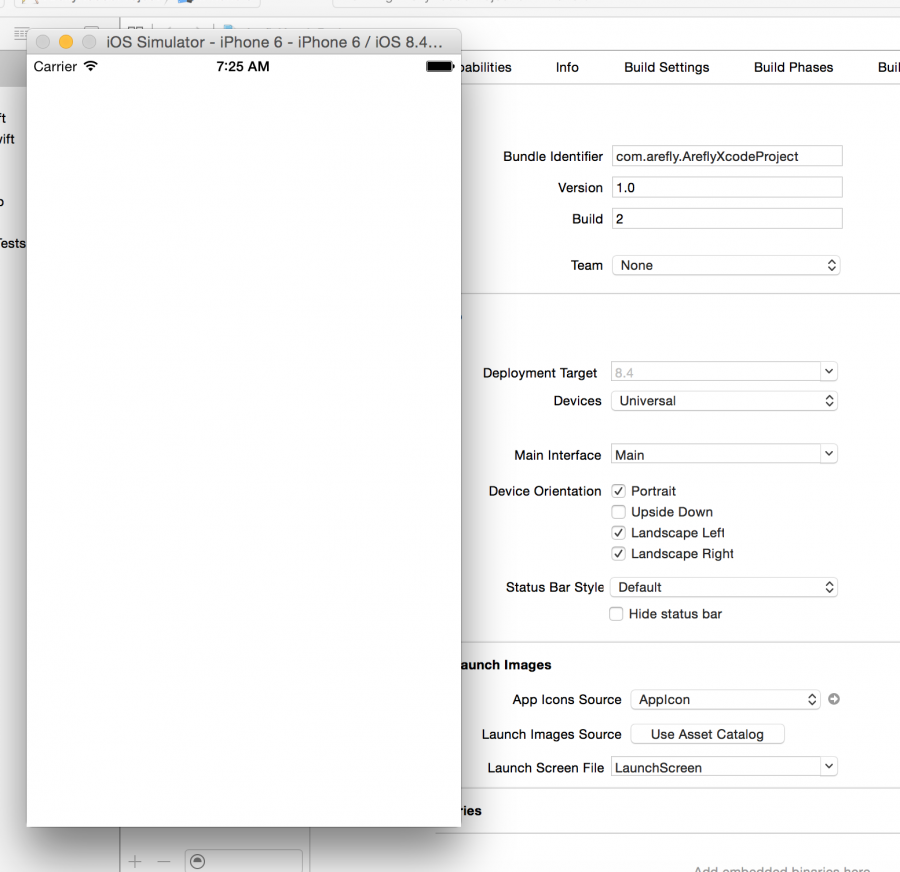900x872 pixels.
Task: Click the arrow next to AppIcon source
Action: [x=834, y=699]
